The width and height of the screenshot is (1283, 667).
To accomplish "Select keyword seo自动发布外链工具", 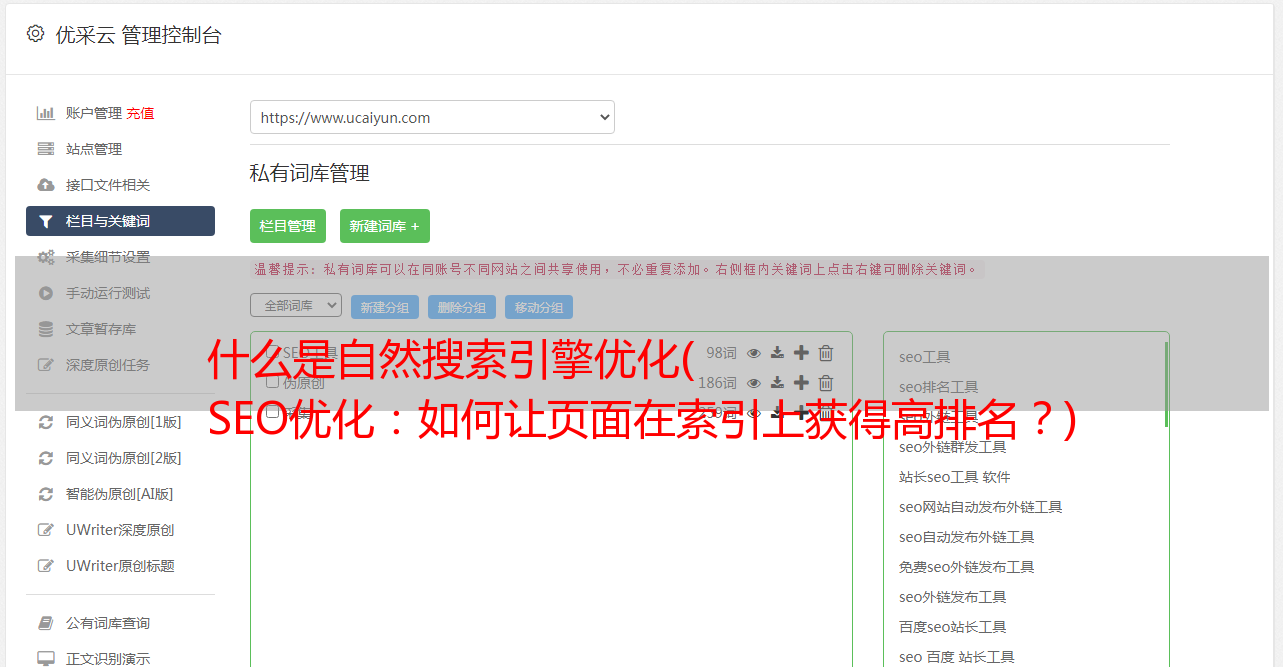I will click(967, 537).
